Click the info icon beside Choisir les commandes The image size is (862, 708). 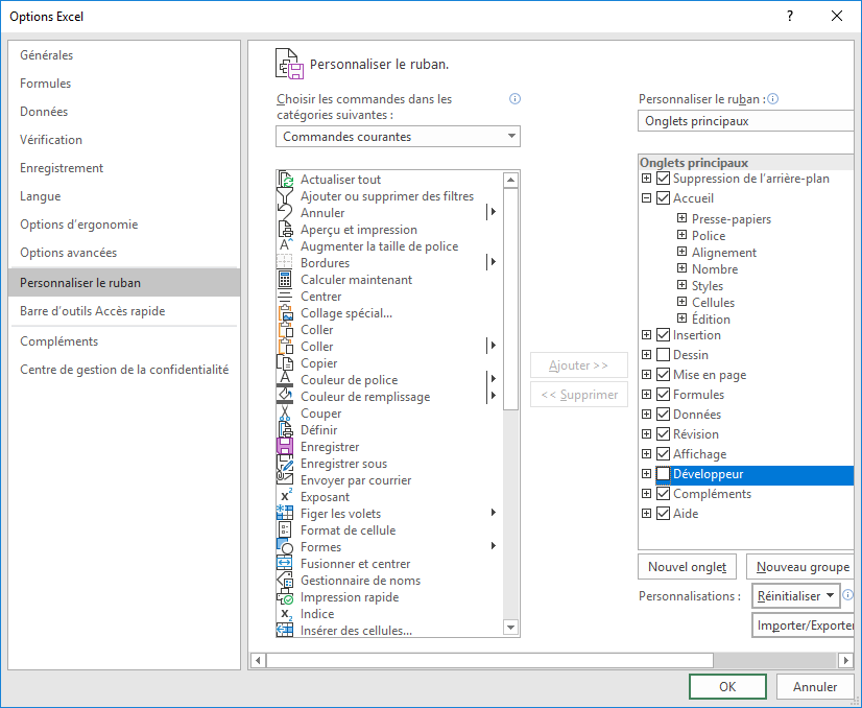click(x=515, y=99)
